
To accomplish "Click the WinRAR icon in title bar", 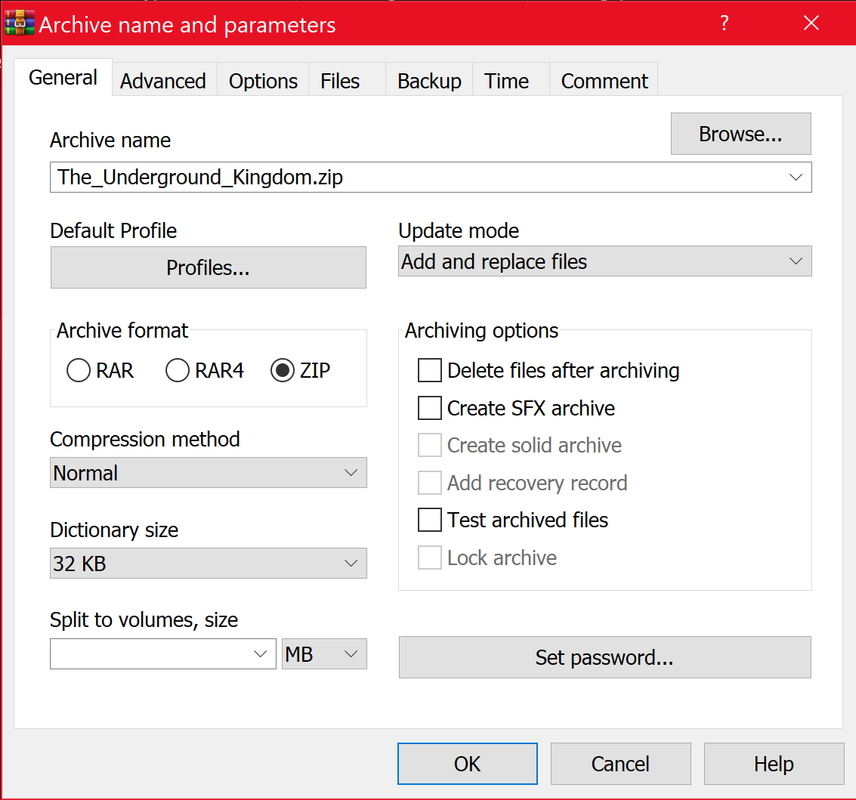I will 20,23.
